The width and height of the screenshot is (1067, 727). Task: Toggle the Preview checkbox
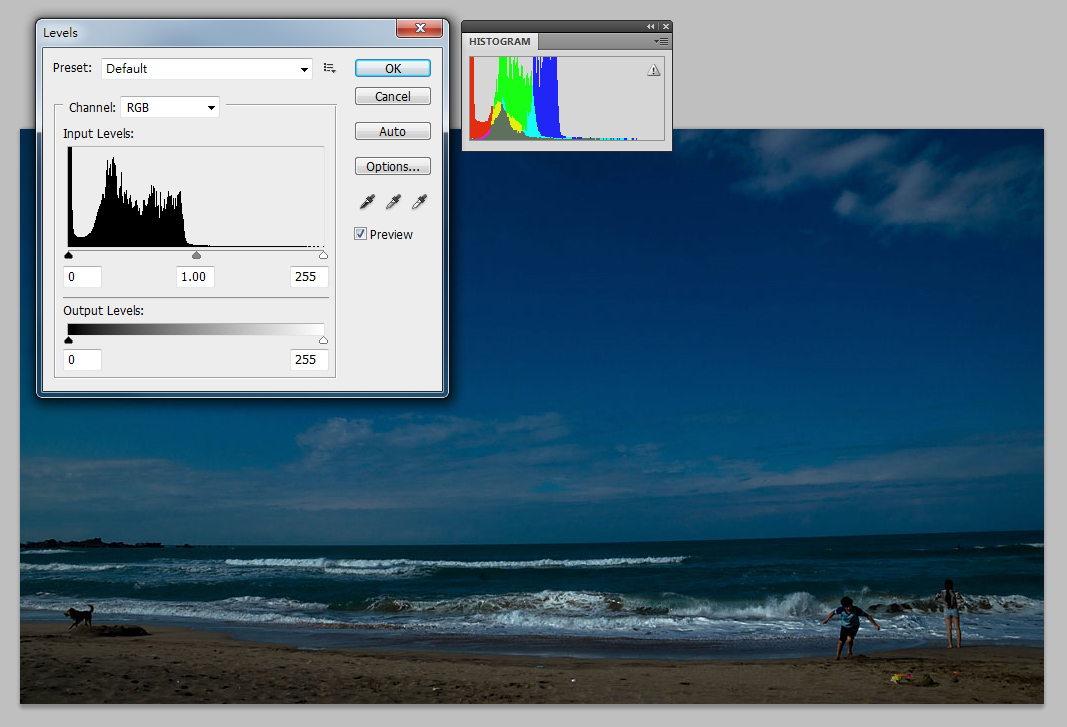361,234
